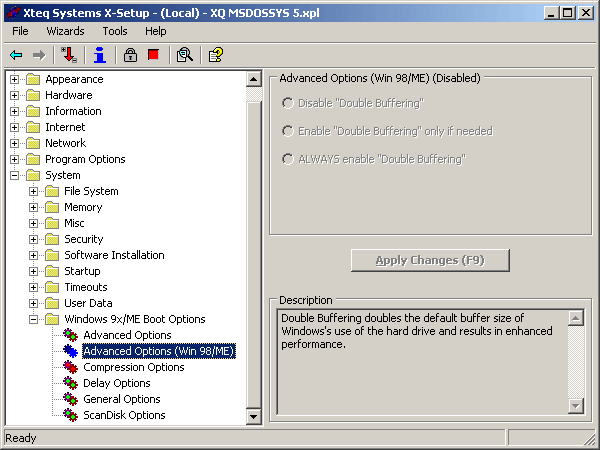Select ALWAYS enable "Double Buffering" radio
Screen dimensions: 600x450
288,159
